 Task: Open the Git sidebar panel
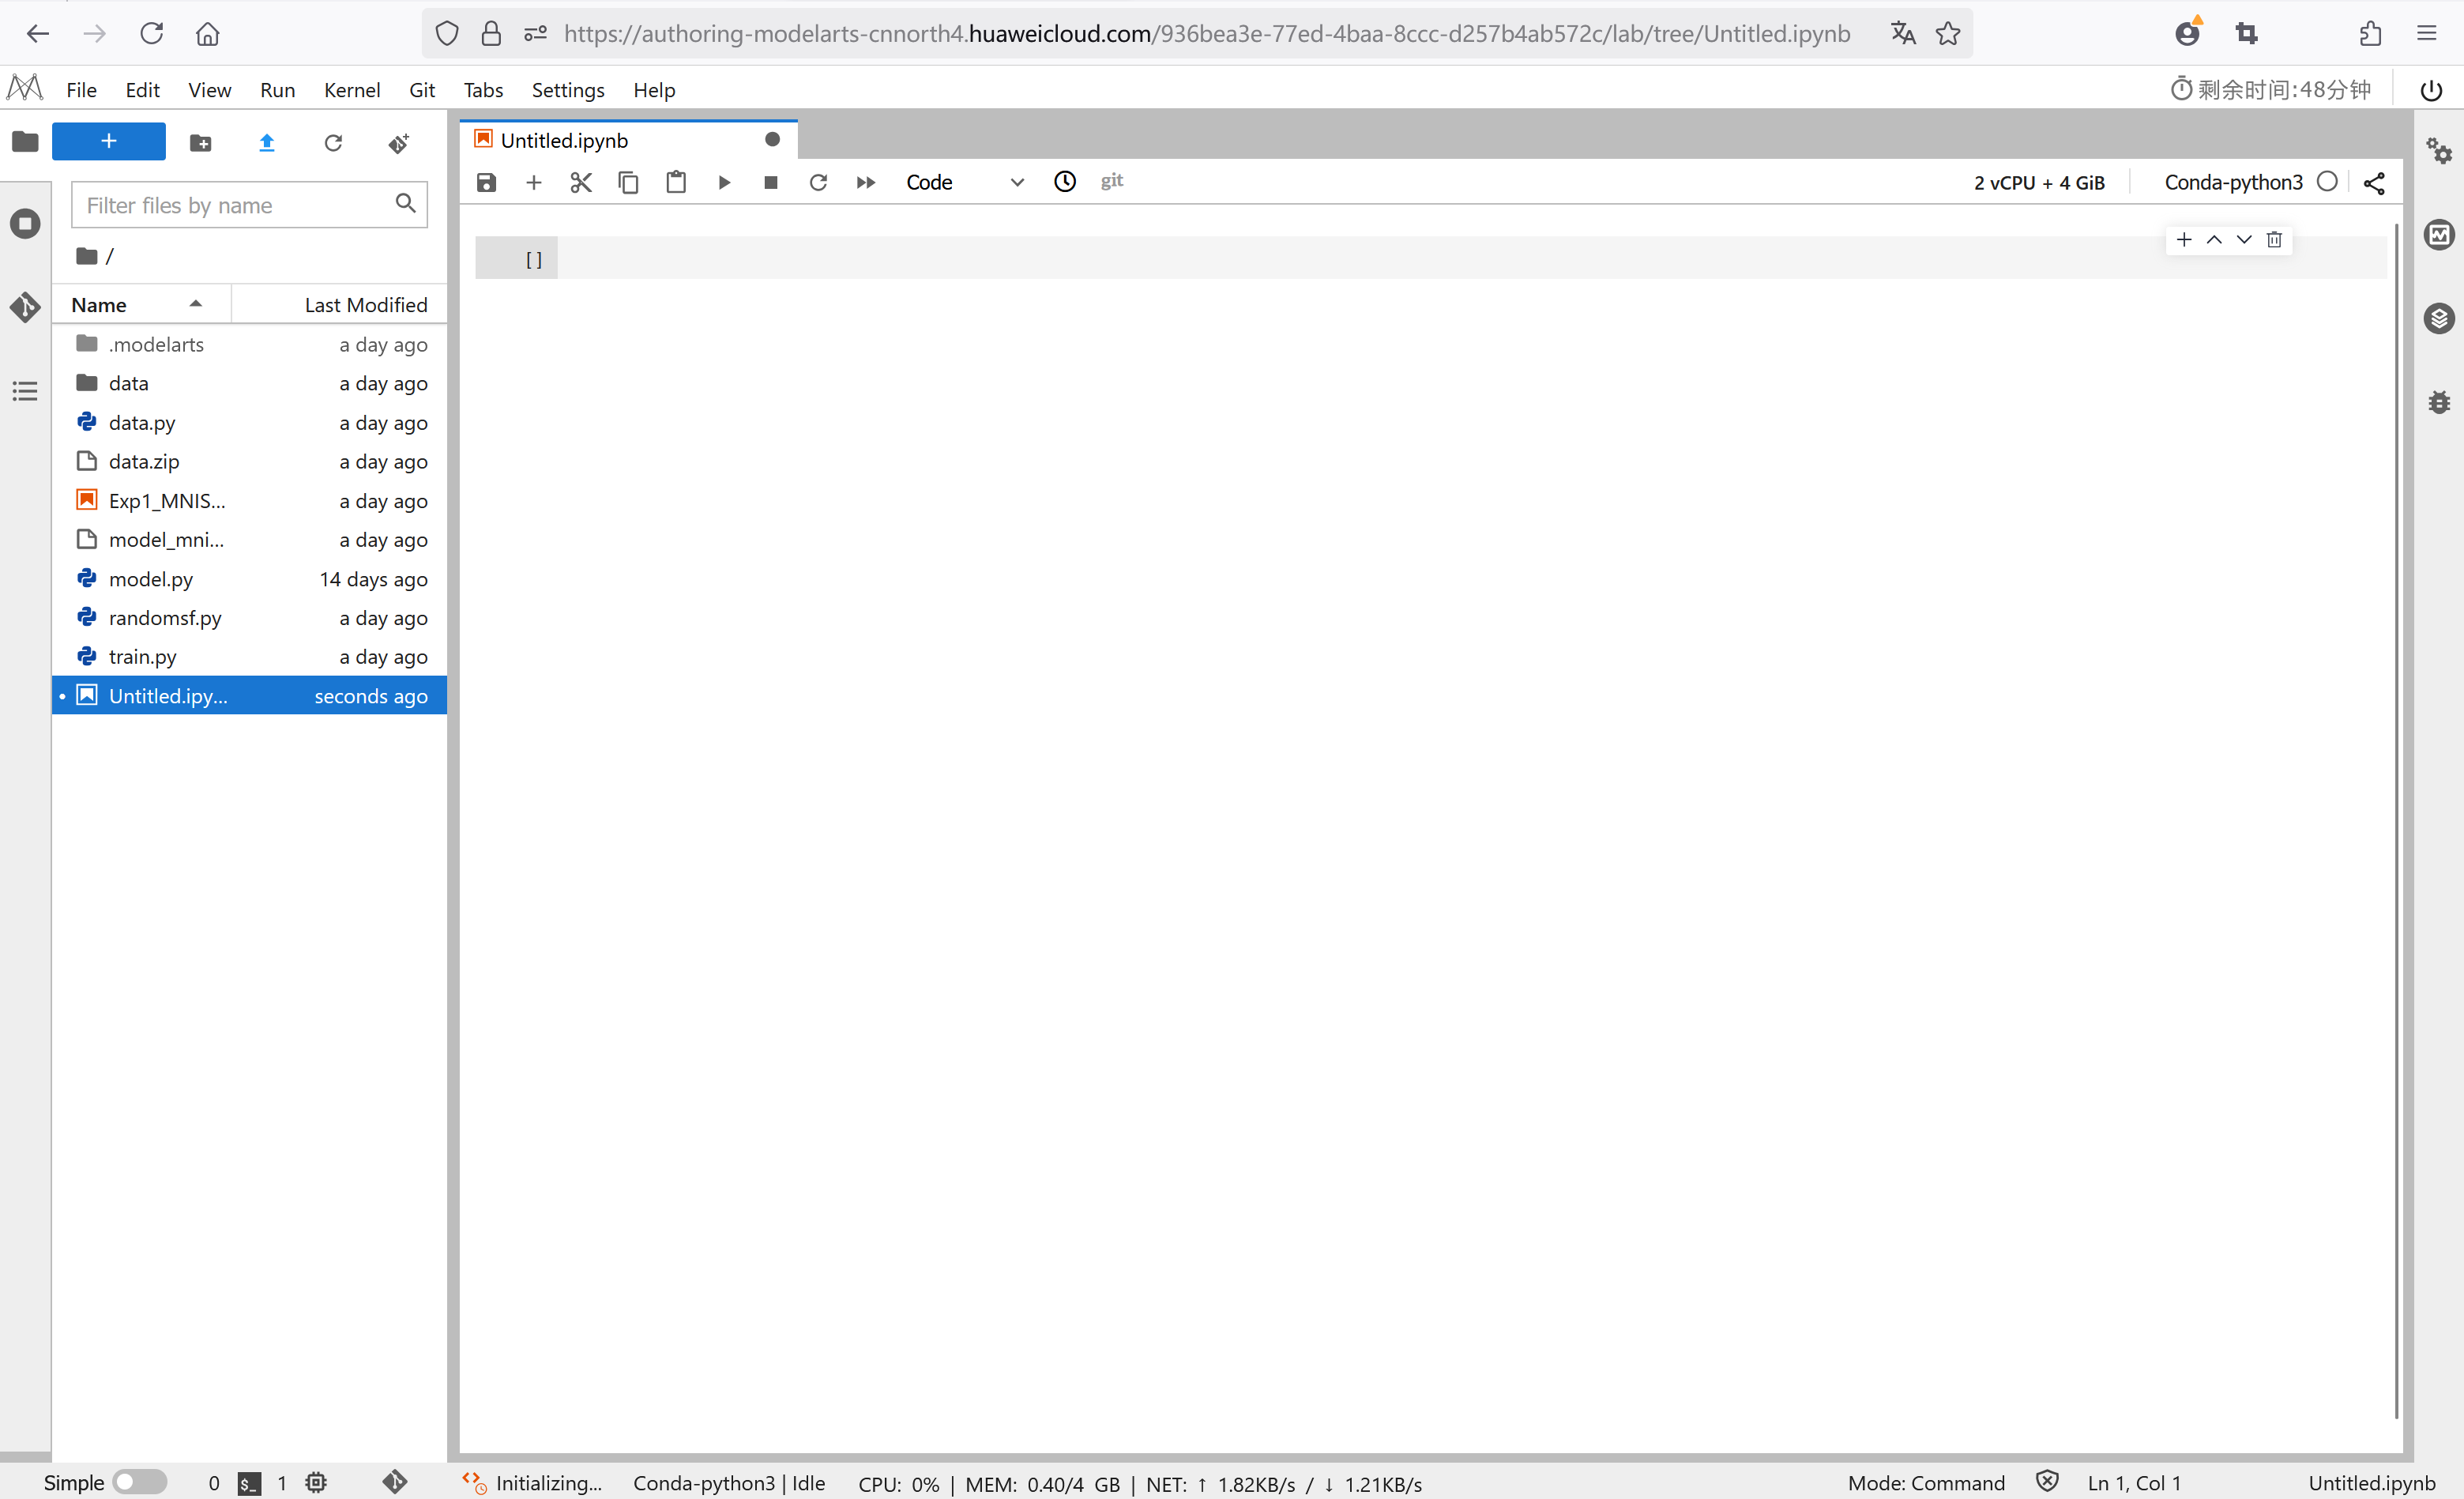coord(25,307)
